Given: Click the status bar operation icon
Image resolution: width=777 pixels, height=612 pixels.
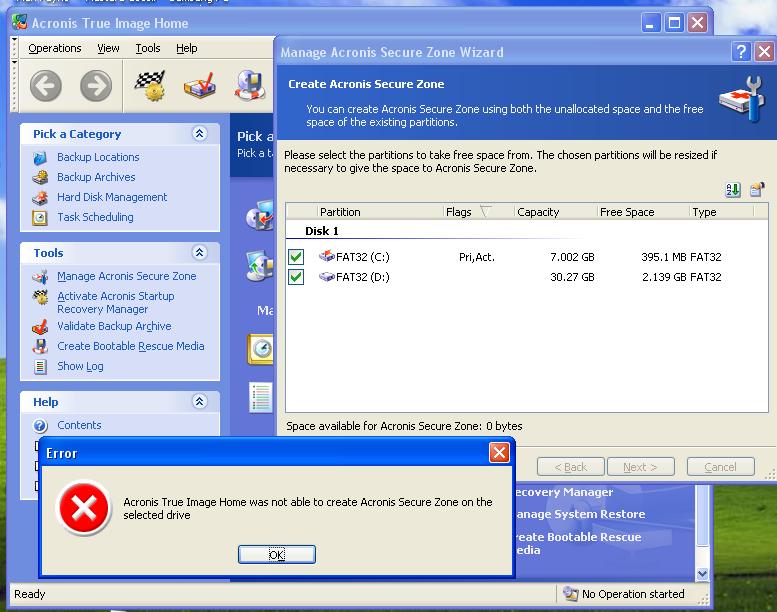Looking at the screenshot, I should pyautogui.click(x=570, y=594).
